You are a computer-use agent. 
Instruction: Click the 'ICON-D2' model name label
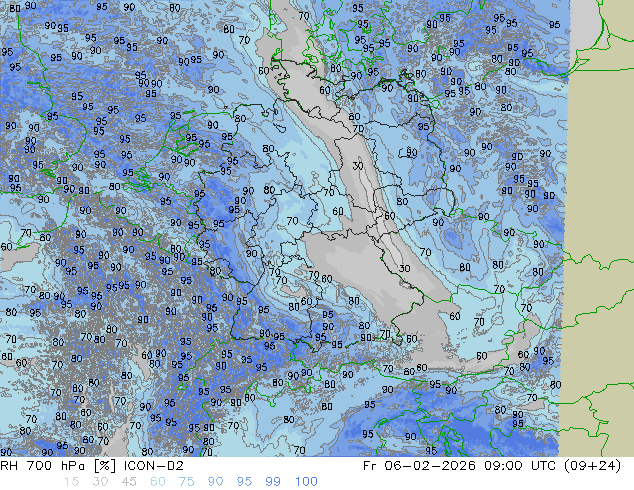154,466
